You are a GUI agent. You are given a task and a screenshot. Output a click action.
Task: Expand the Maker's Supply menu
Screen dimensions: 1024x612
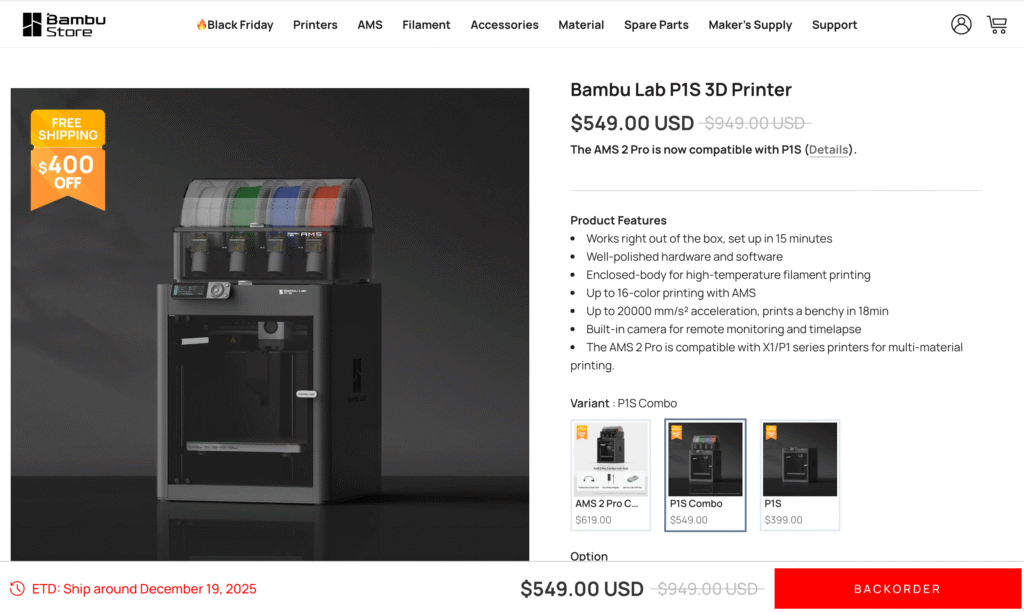(x=750, y=25)
